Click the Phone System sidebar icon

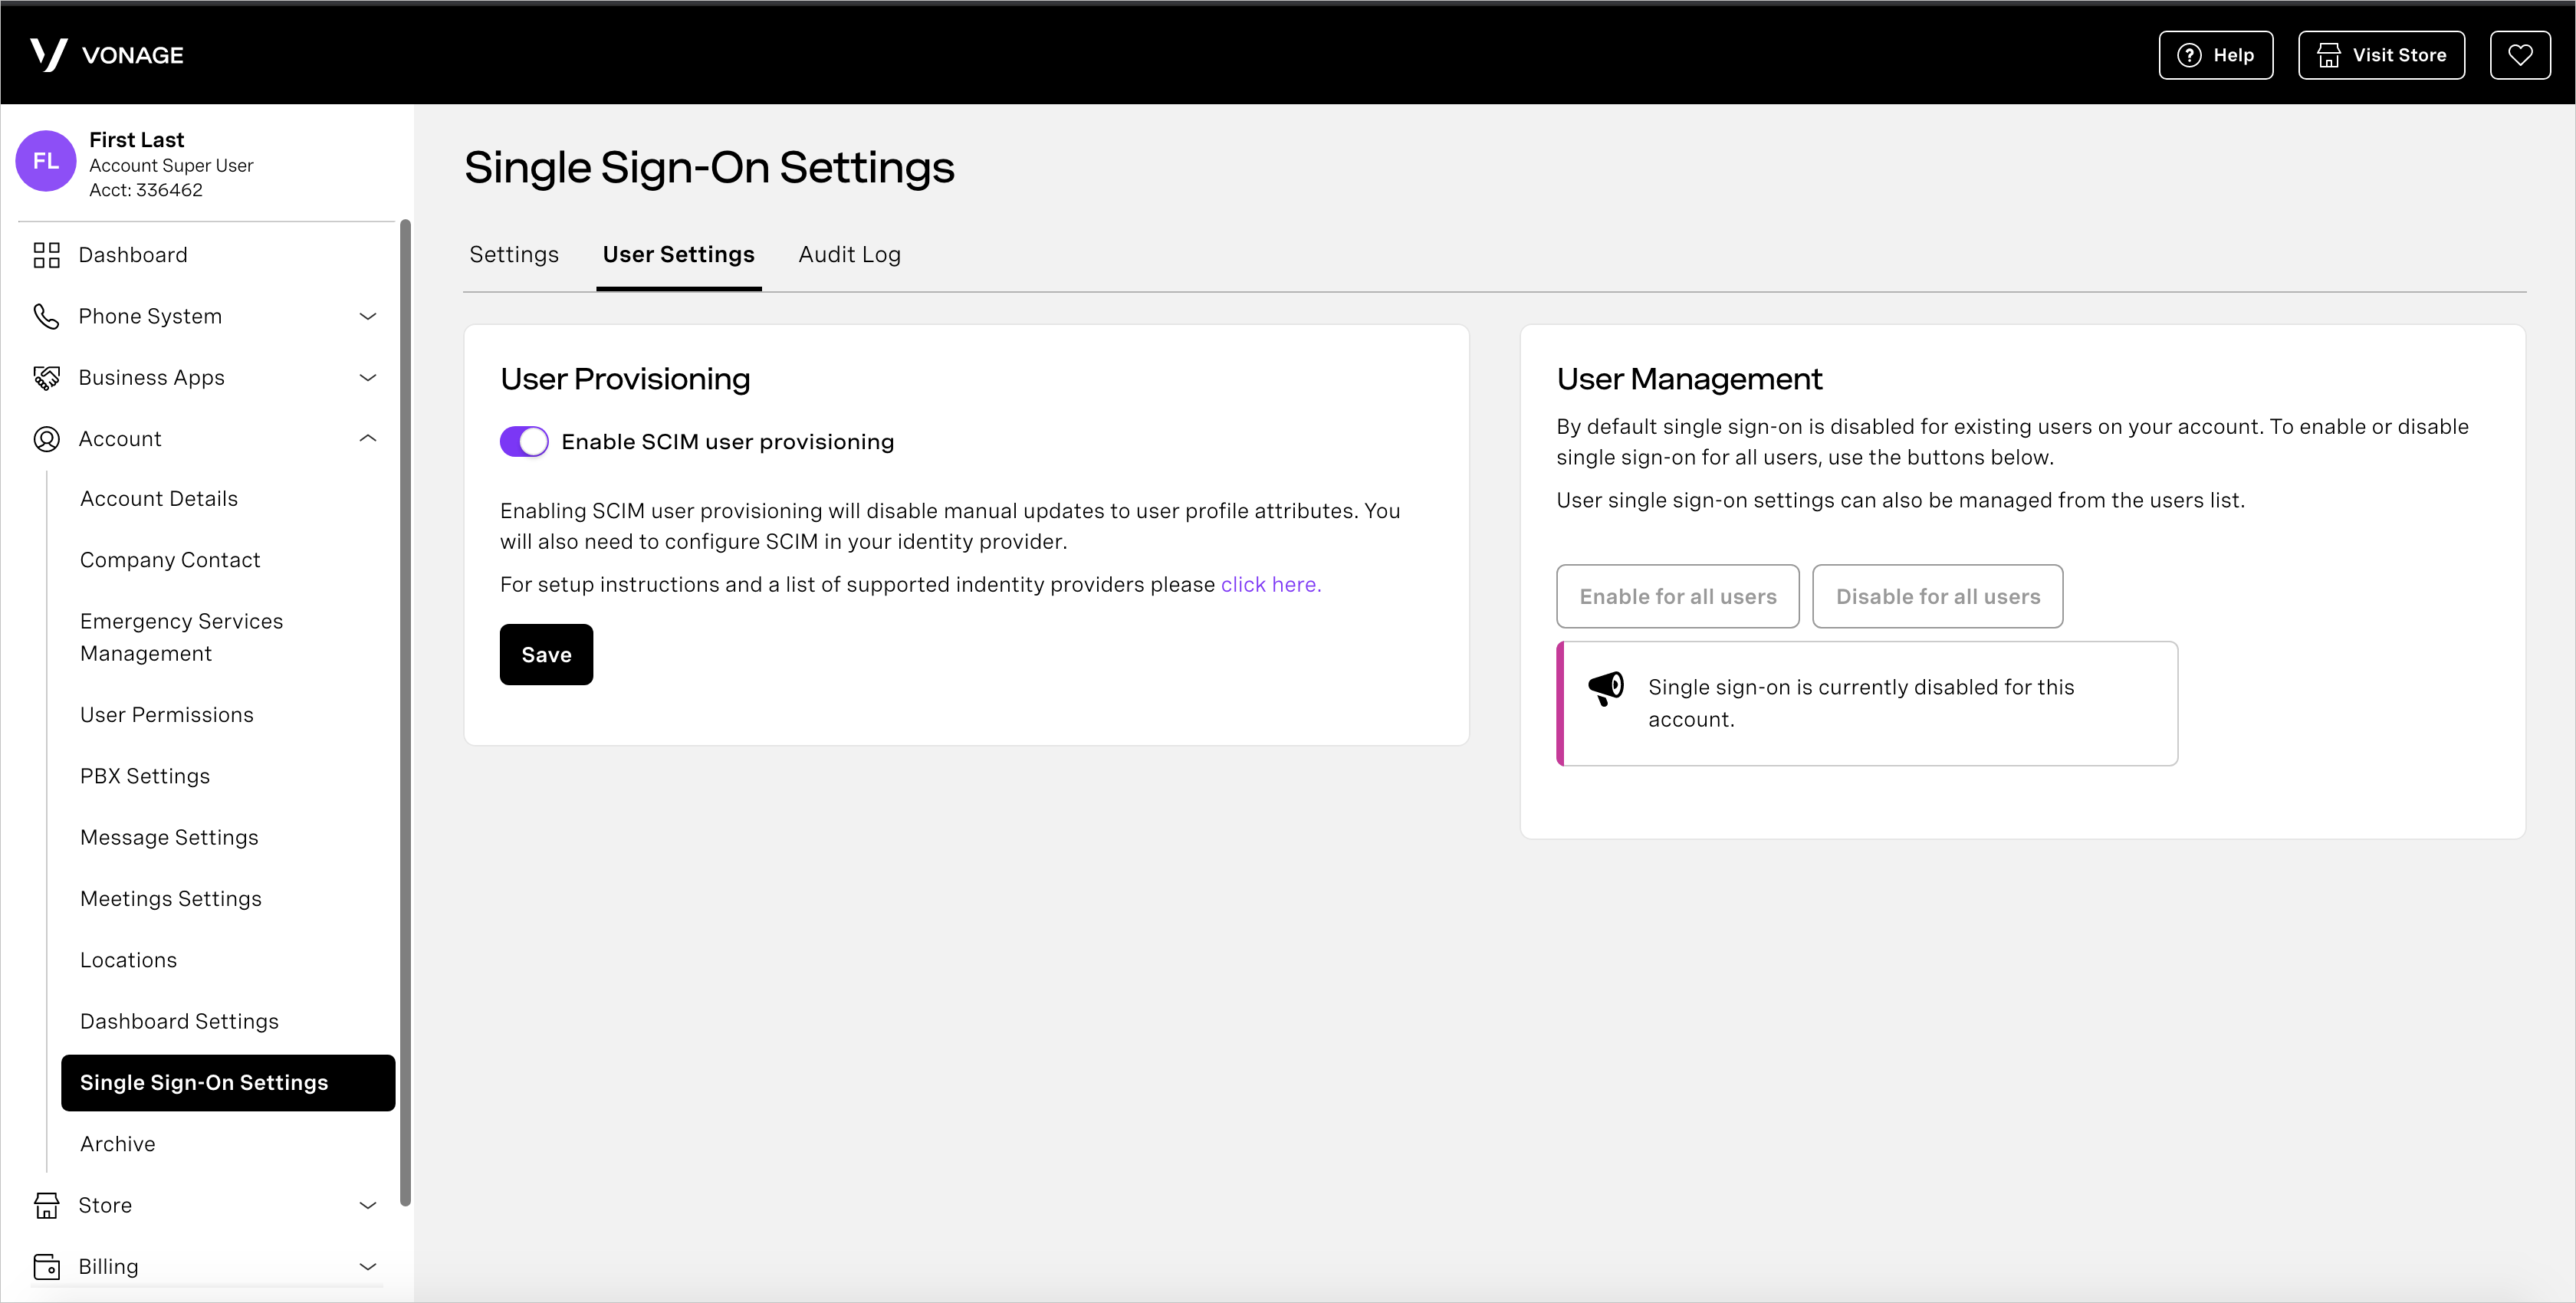(x=45, y=316)
